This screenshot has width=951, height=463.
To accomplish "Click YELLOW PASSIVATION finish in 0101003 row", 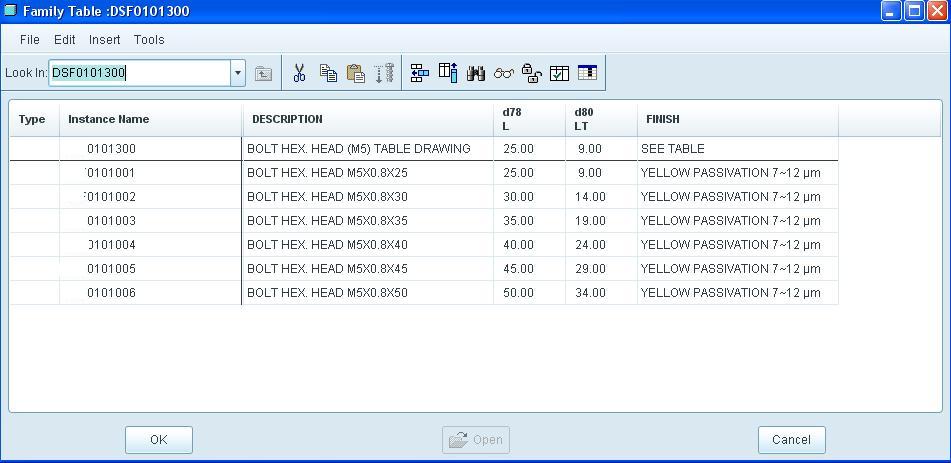I will [x=738, y=221].
